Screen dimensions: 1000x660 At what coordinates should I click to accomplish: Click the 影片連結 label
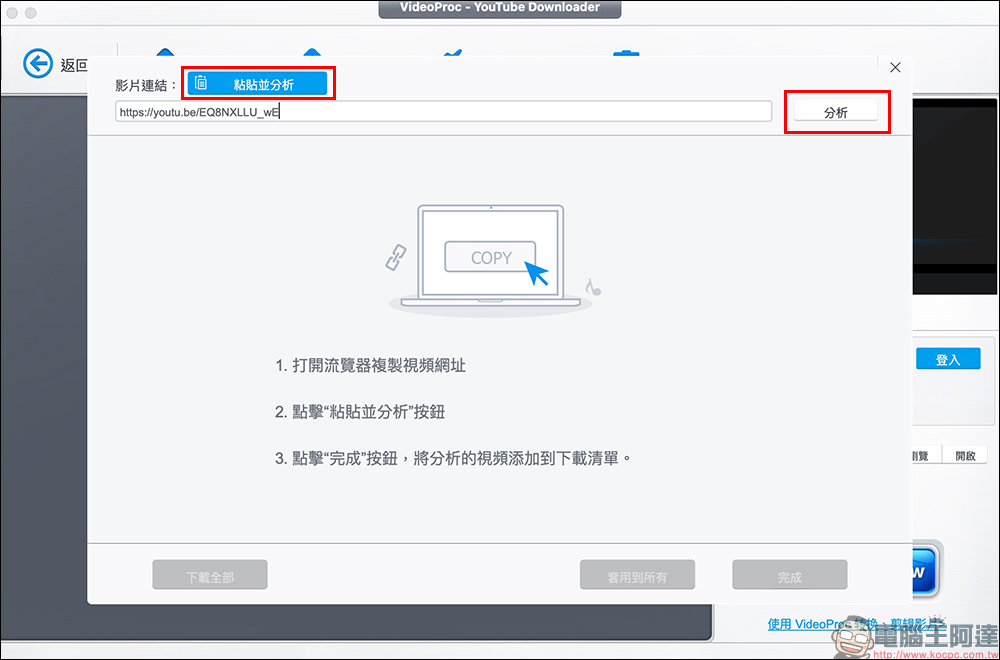(x=146, y=85)
